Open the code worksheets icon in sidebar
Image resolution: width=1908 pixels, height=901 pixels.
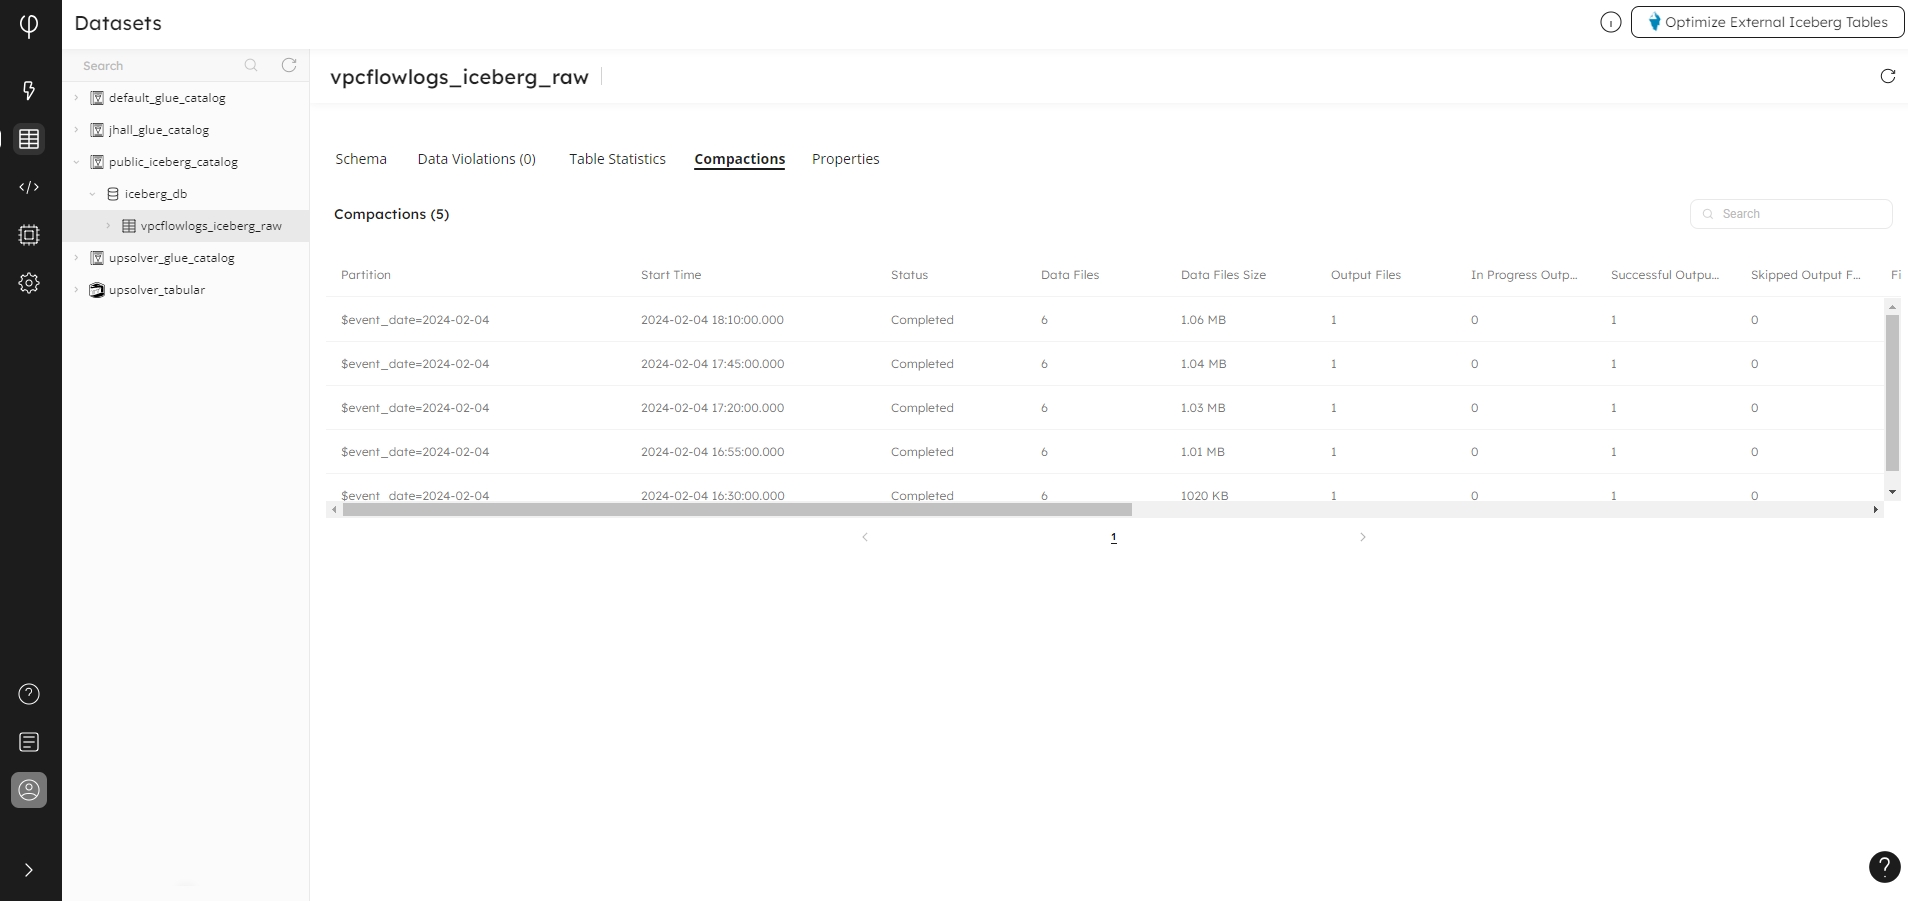point(29,187)
